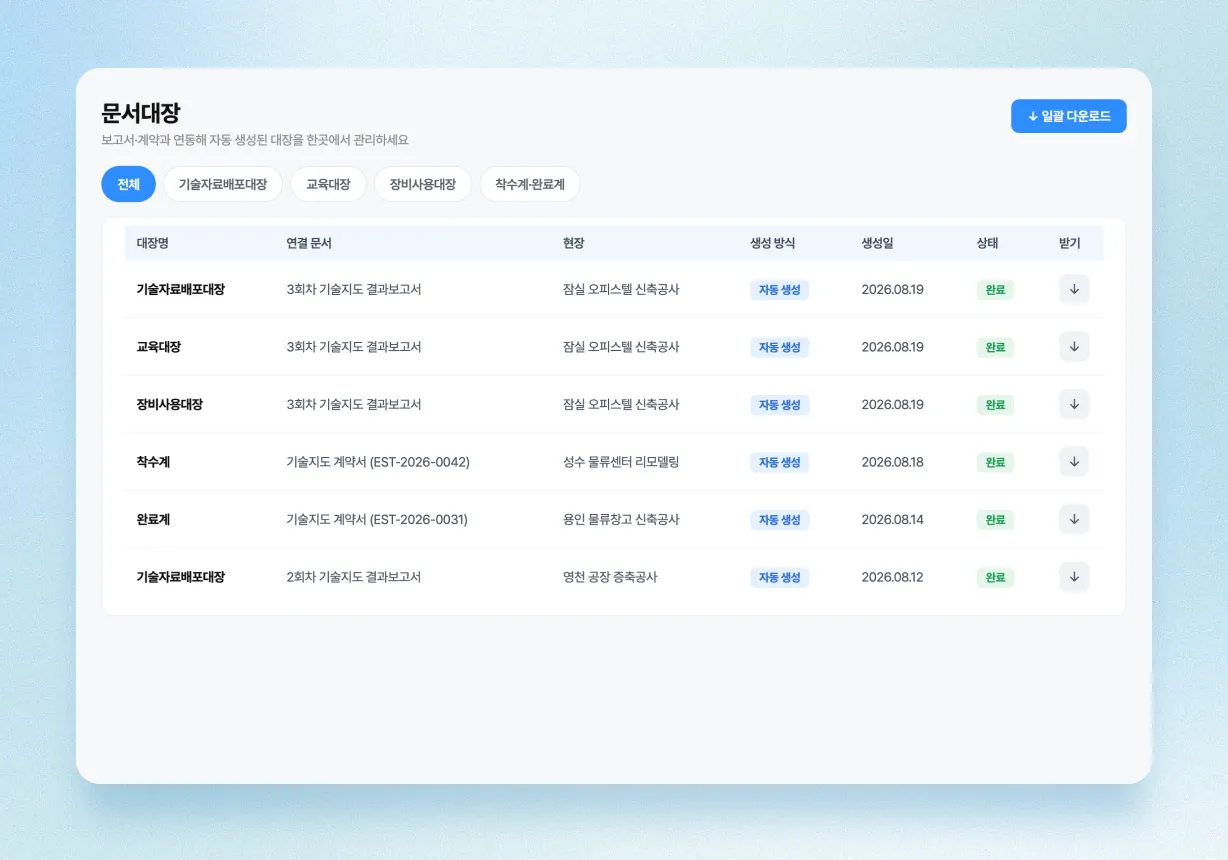
Task: Click 영천 공장 증축공사 site cell
Action: coord(610,577)
